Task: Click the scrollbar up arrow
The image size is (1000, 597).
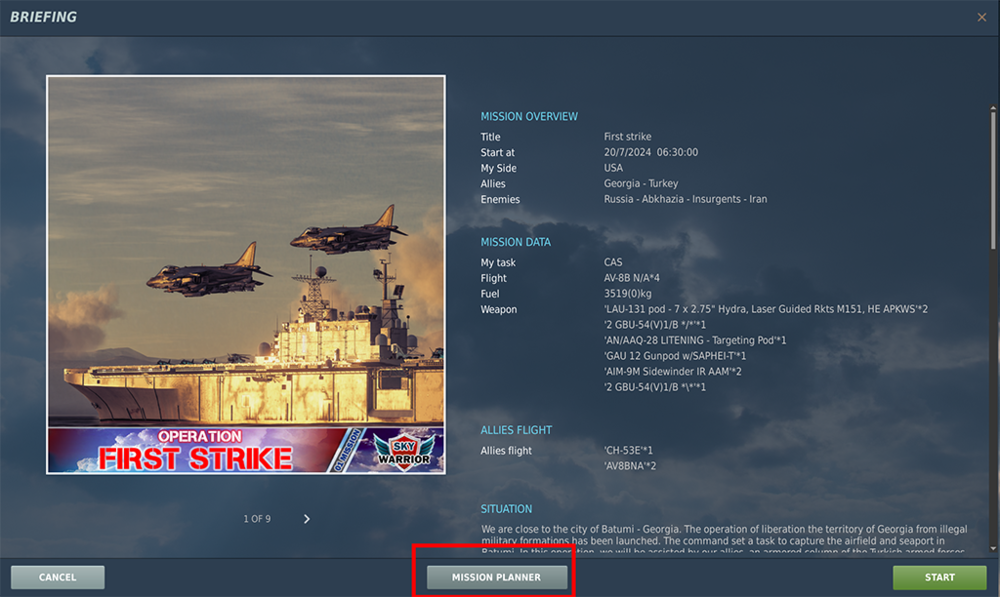Action: tap(992, 107)
